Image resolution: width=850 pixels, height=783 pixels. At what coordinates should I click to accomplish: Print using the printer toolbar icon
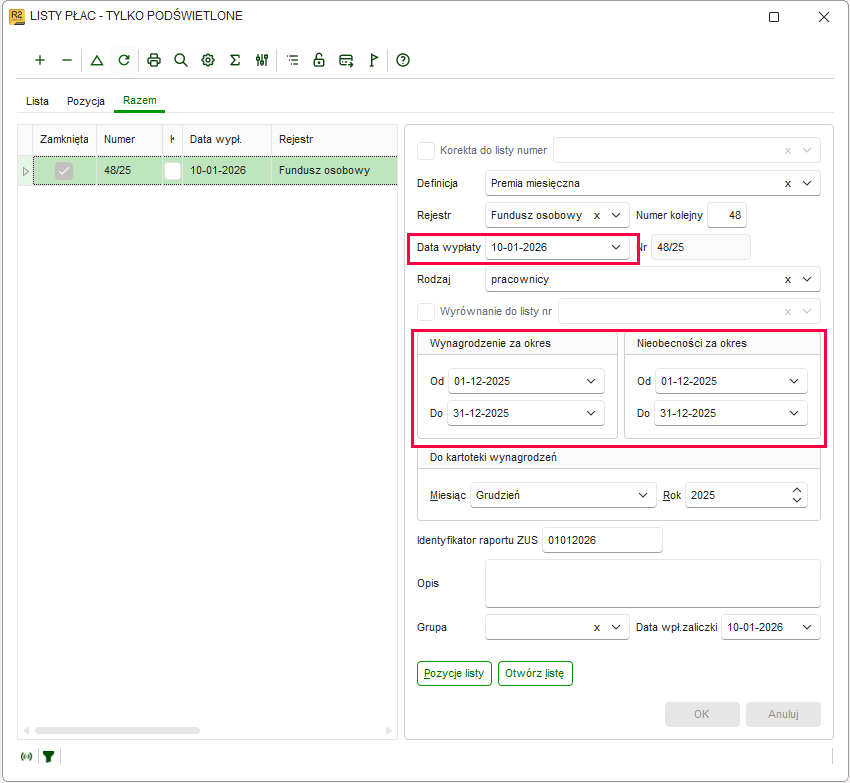(154, 60)
